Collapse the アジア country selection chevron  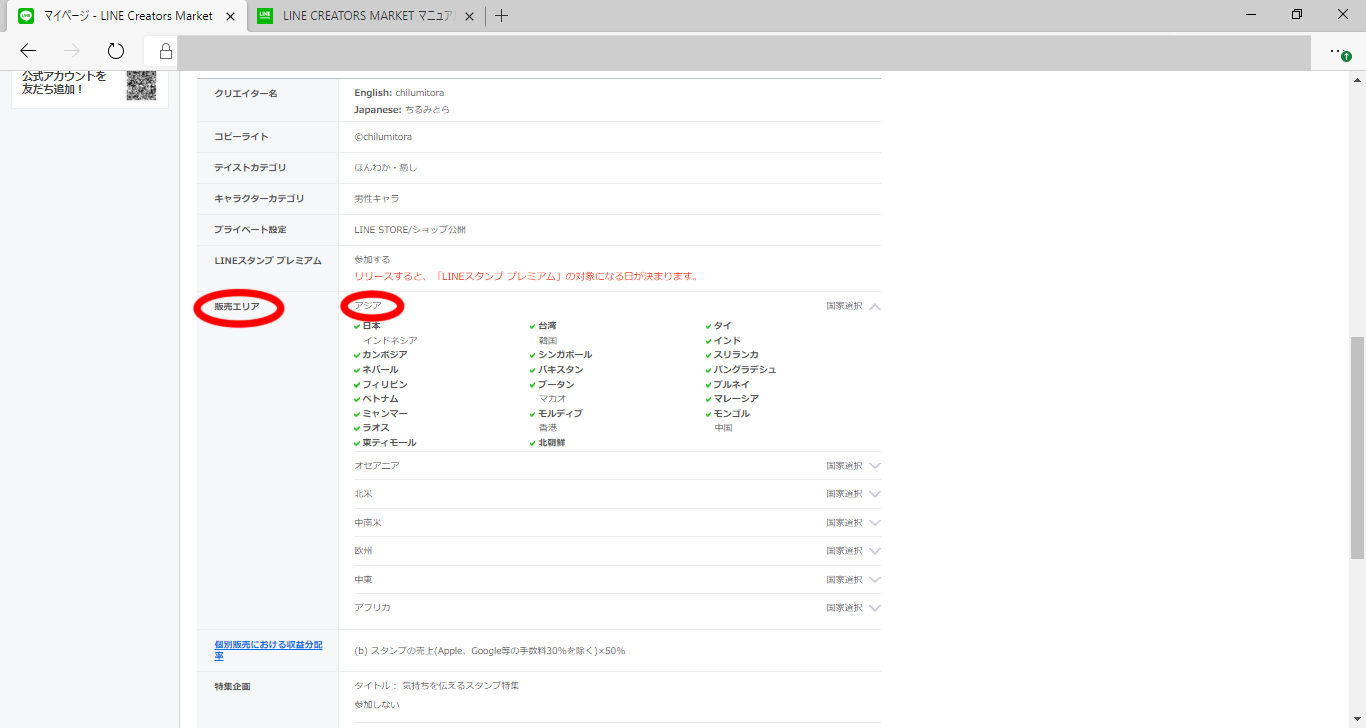coord(875,307)
